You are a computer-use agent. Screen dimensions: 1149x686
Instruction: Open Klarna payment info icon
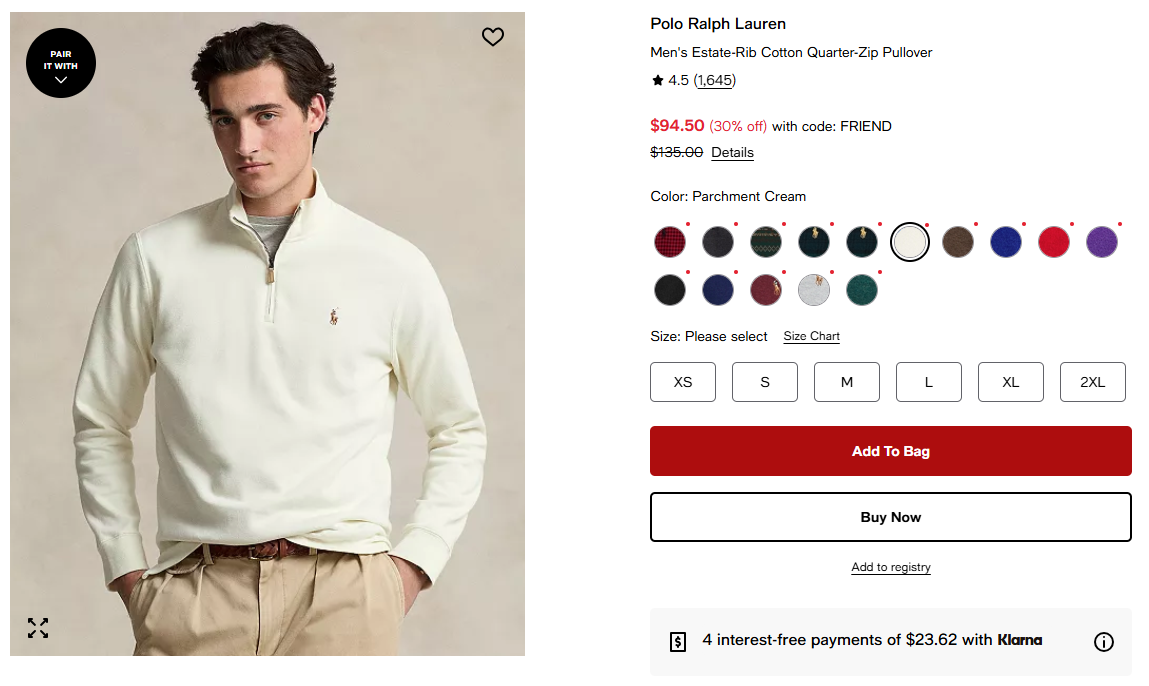[x=1104, y=642]
